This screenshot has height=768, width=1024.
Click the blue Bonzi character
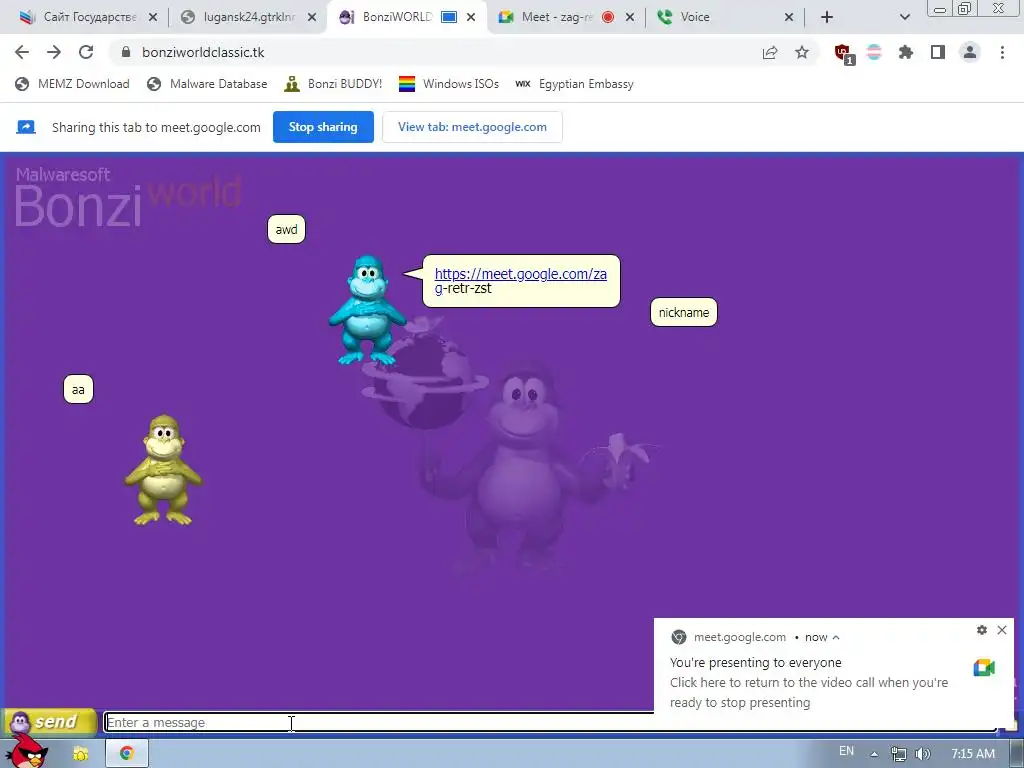tap(366, 310)
